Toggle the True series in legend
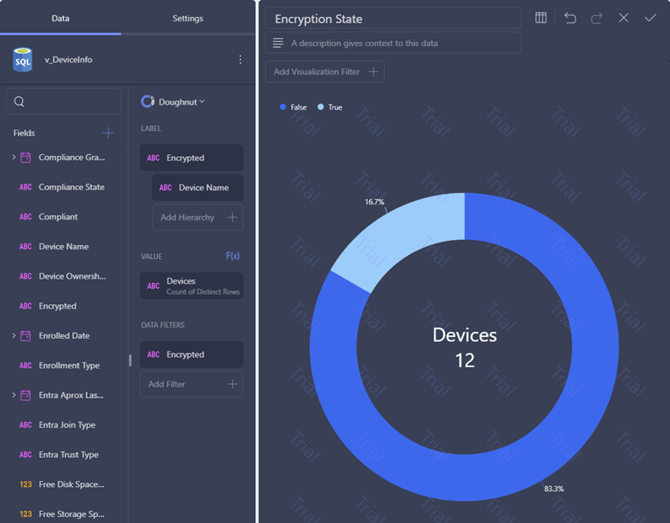The image size is (670, 523). 329,107
